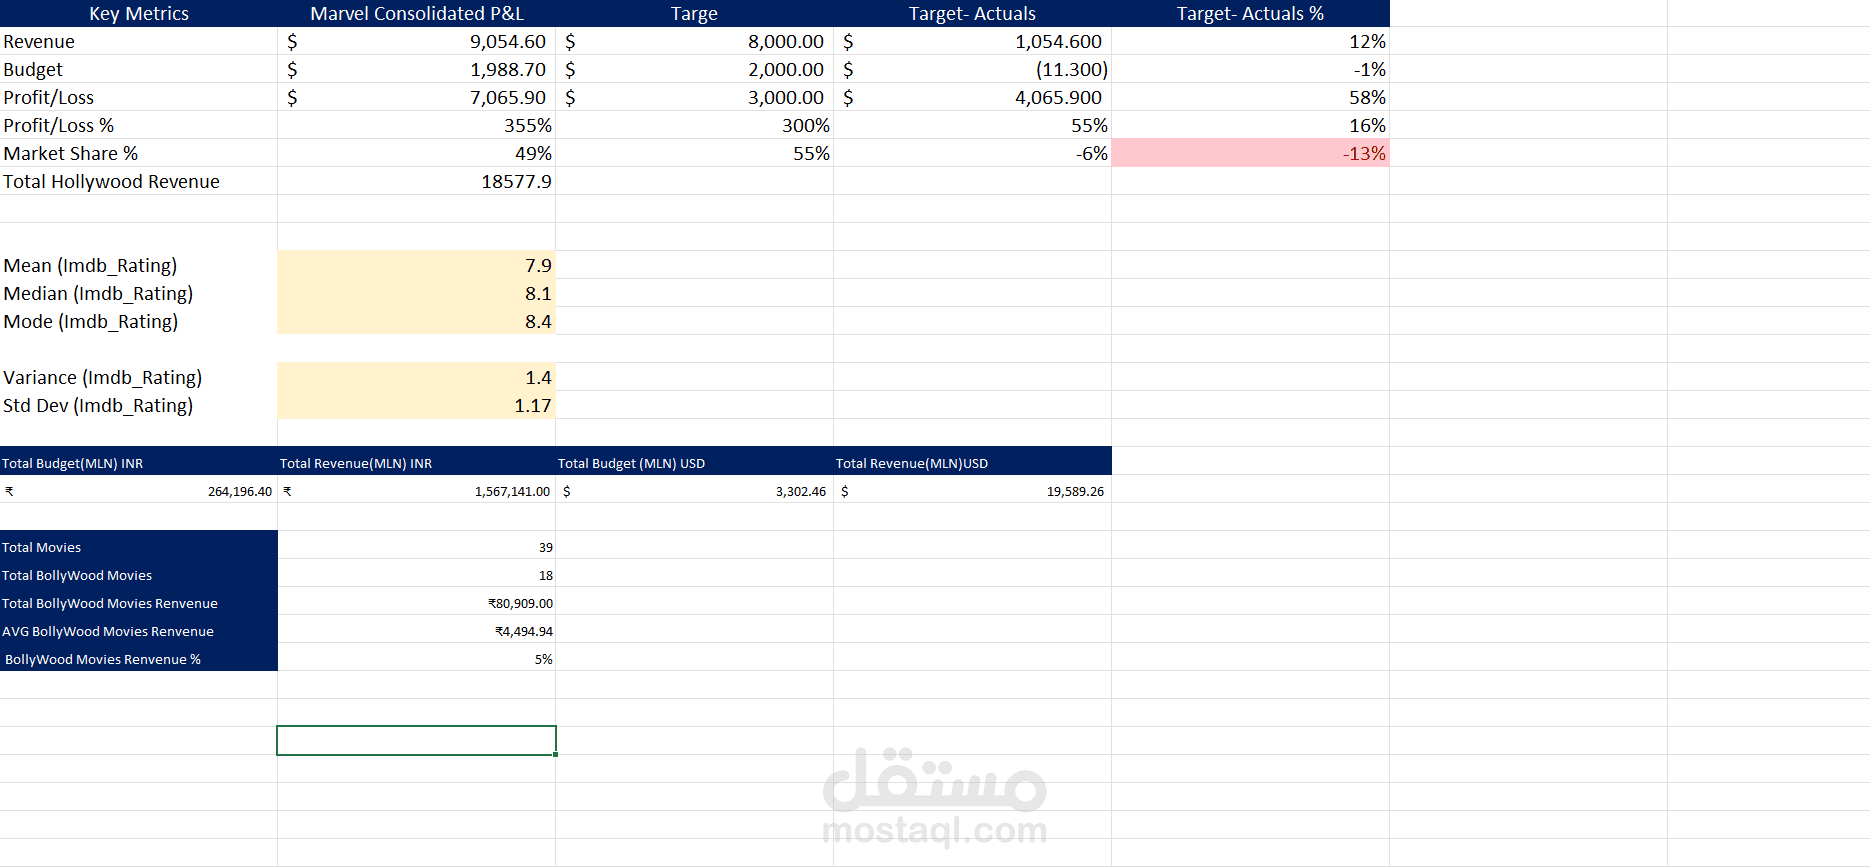Select the 7,065.90 profit value

pos(417,97)
